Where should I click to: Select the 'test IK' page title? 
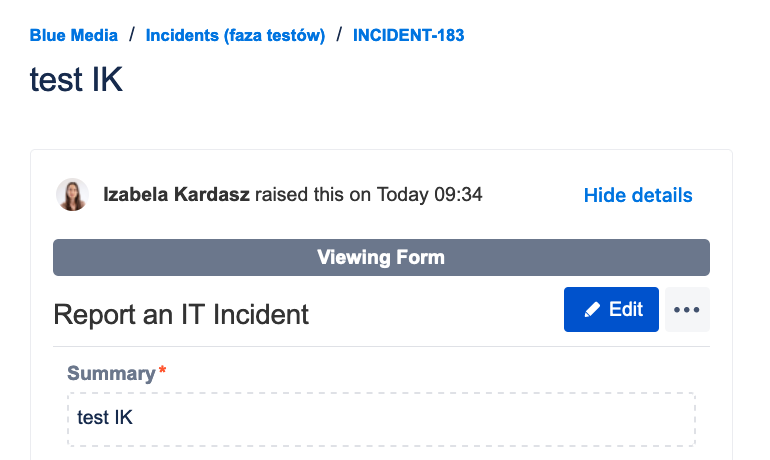[x=76, y=81]
